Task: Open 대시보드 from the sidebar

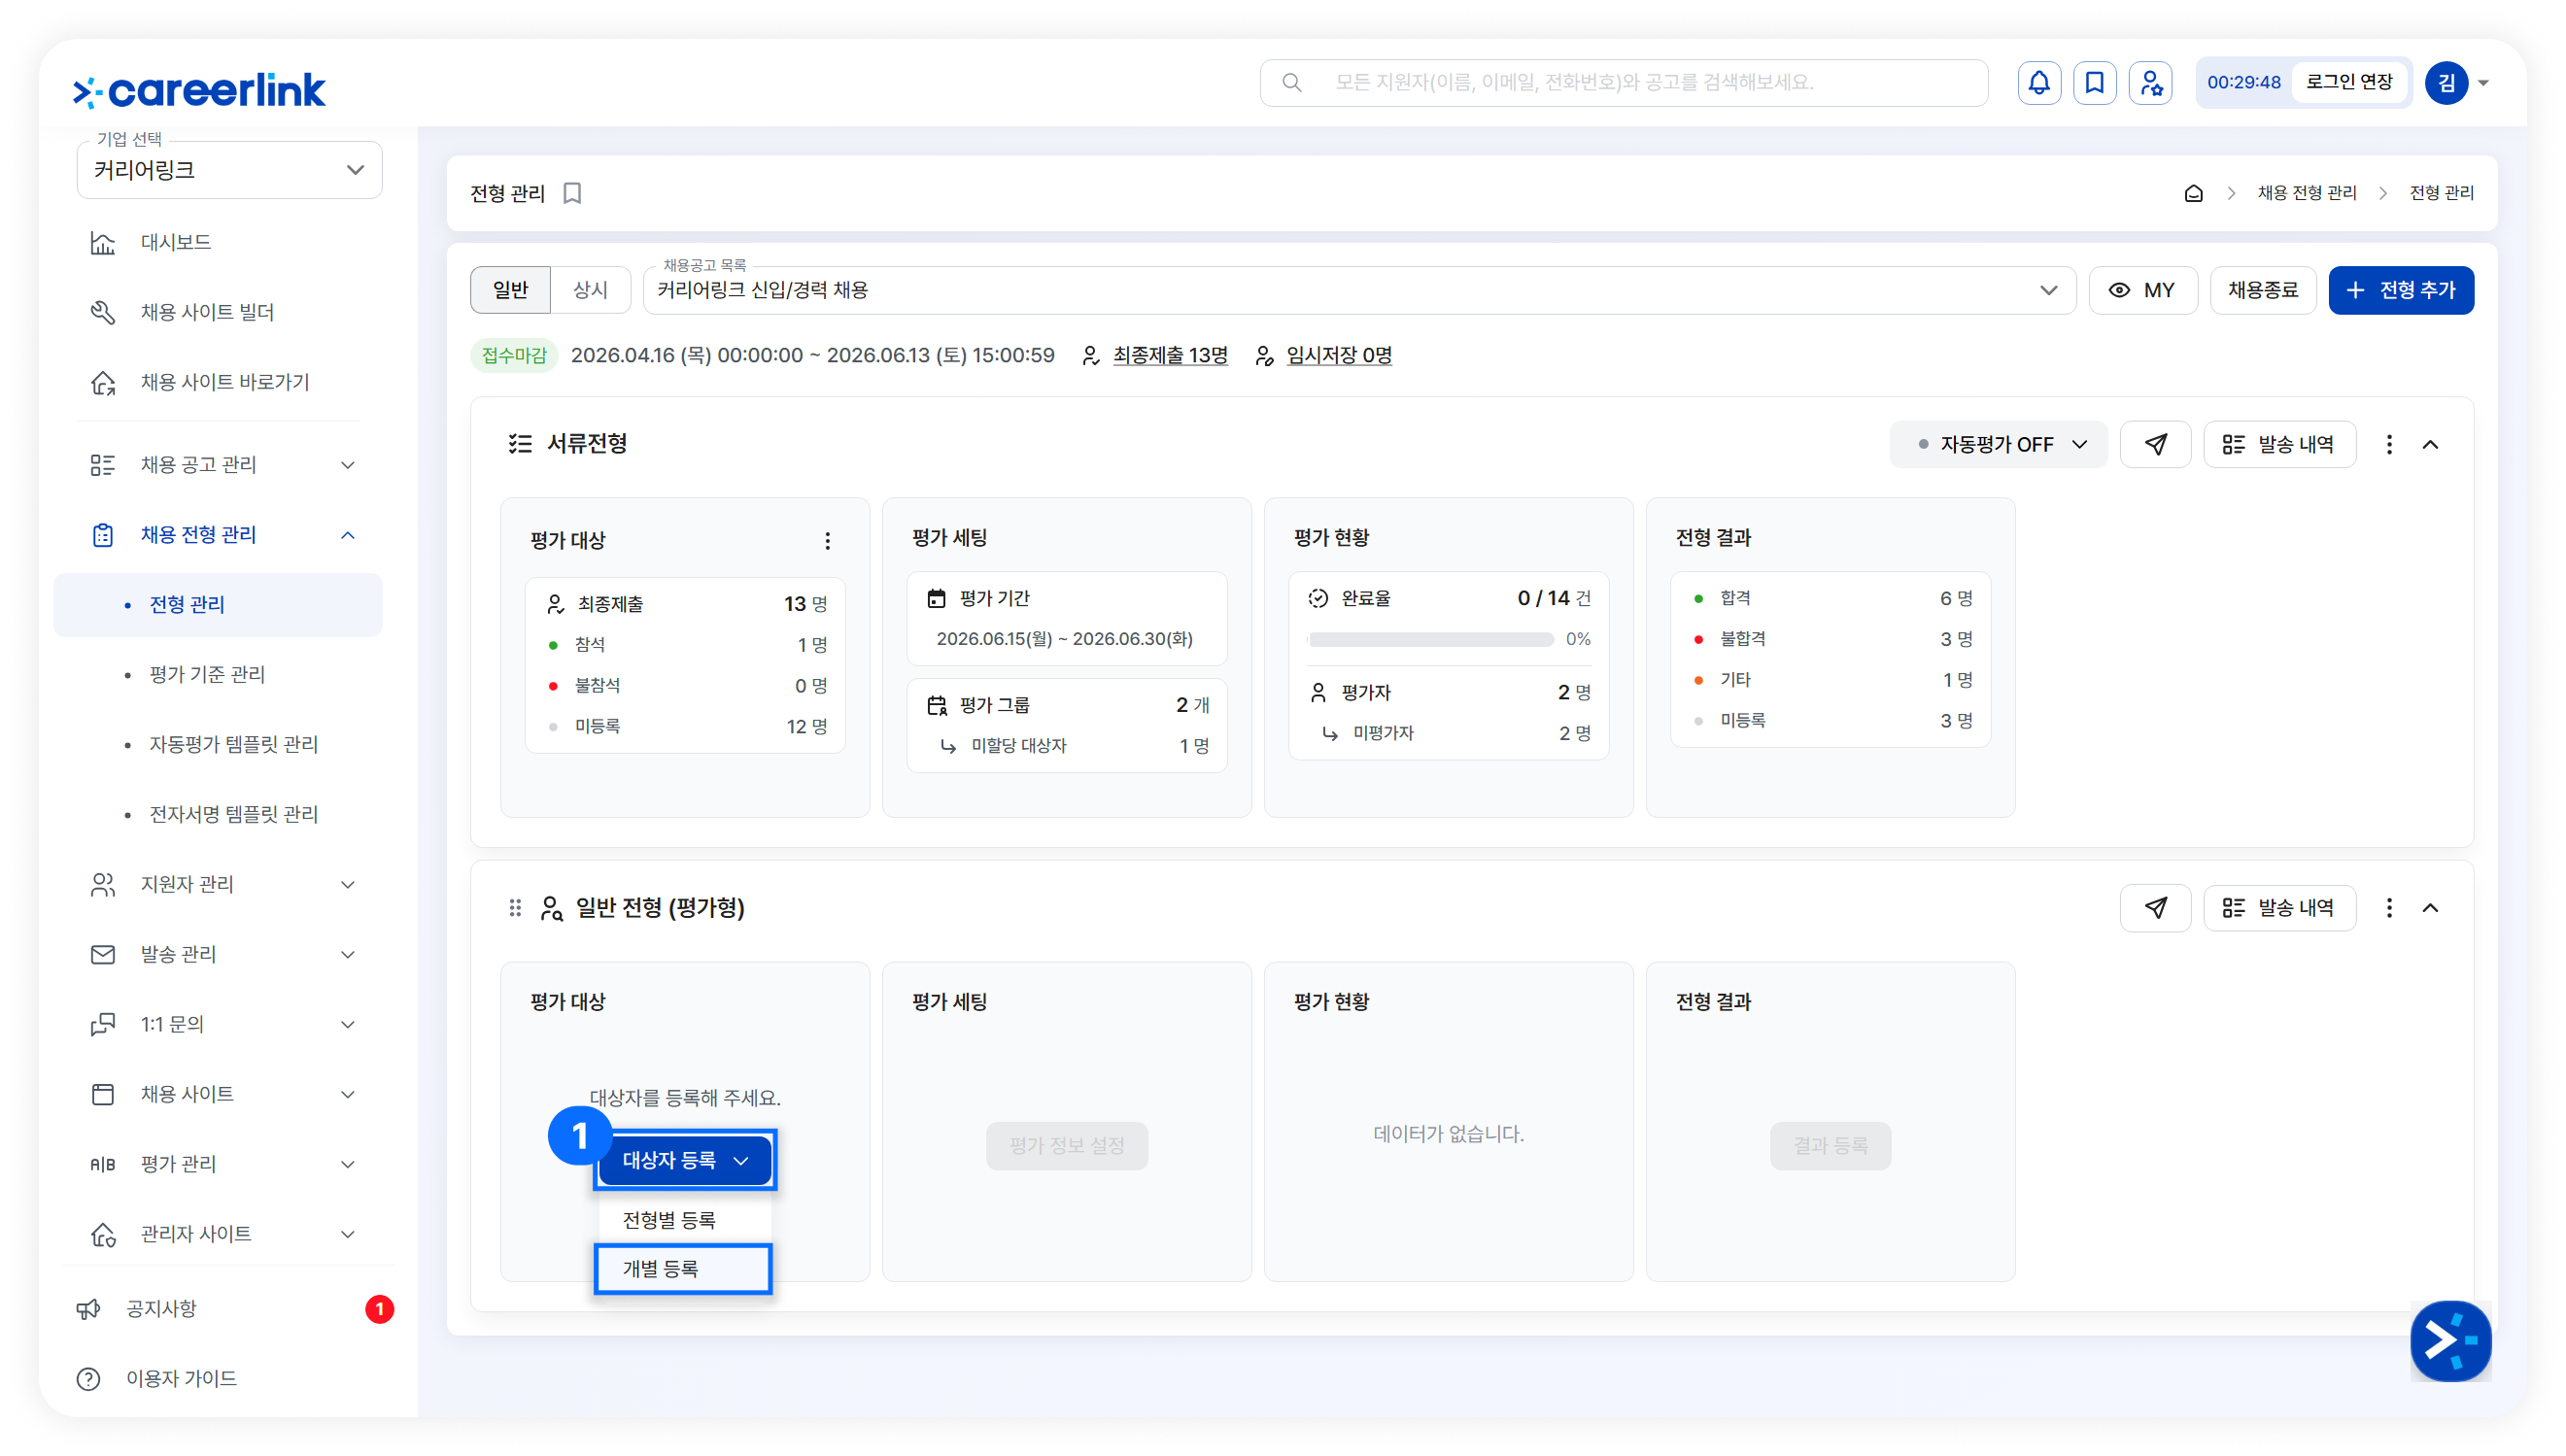Action: (x=220, y=243)
